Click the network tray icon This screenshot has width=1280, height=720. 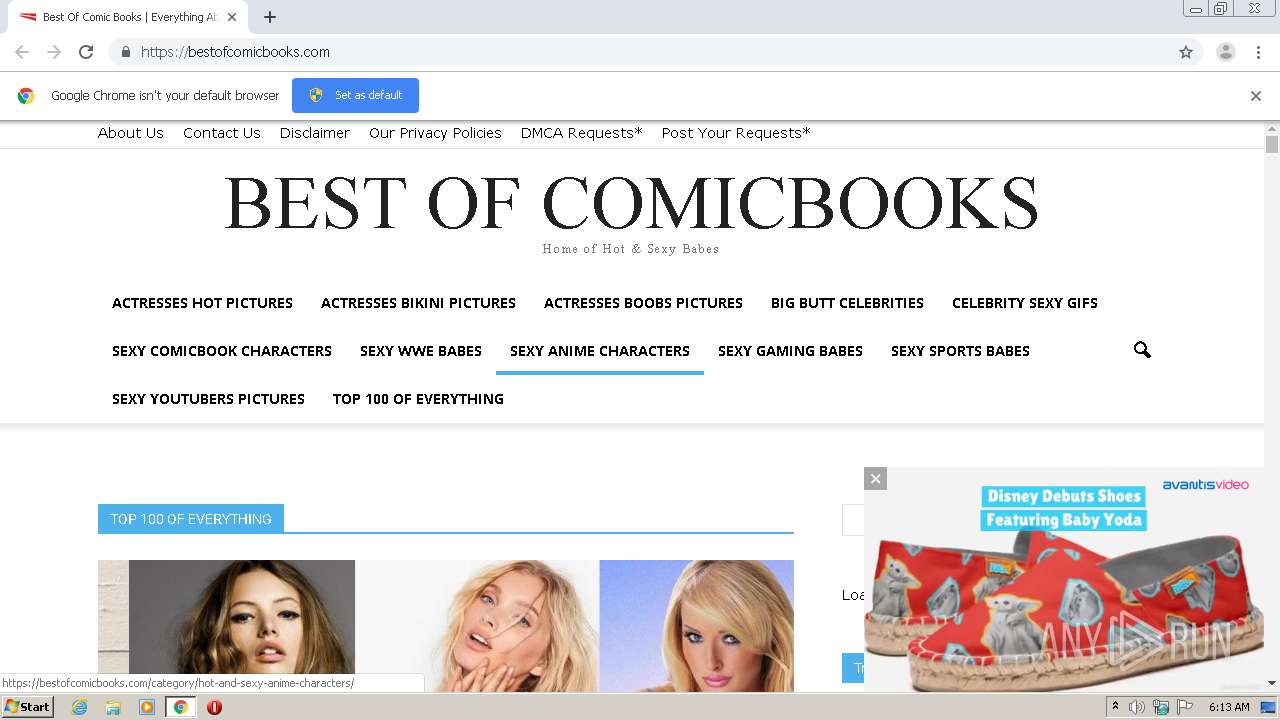click(1161, 707)
